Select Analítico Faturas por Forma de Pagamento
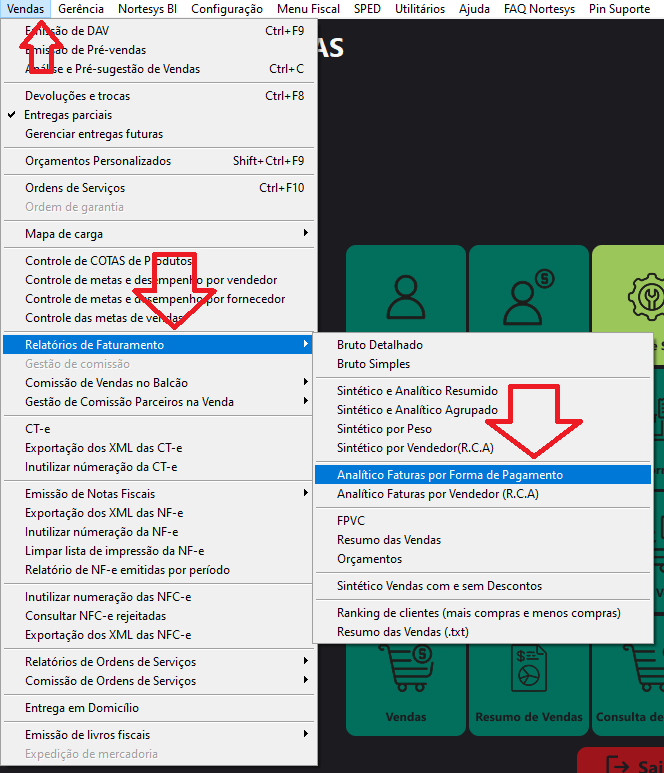Image resolution: width=664 pixels, height=773 pixels. 450,475
